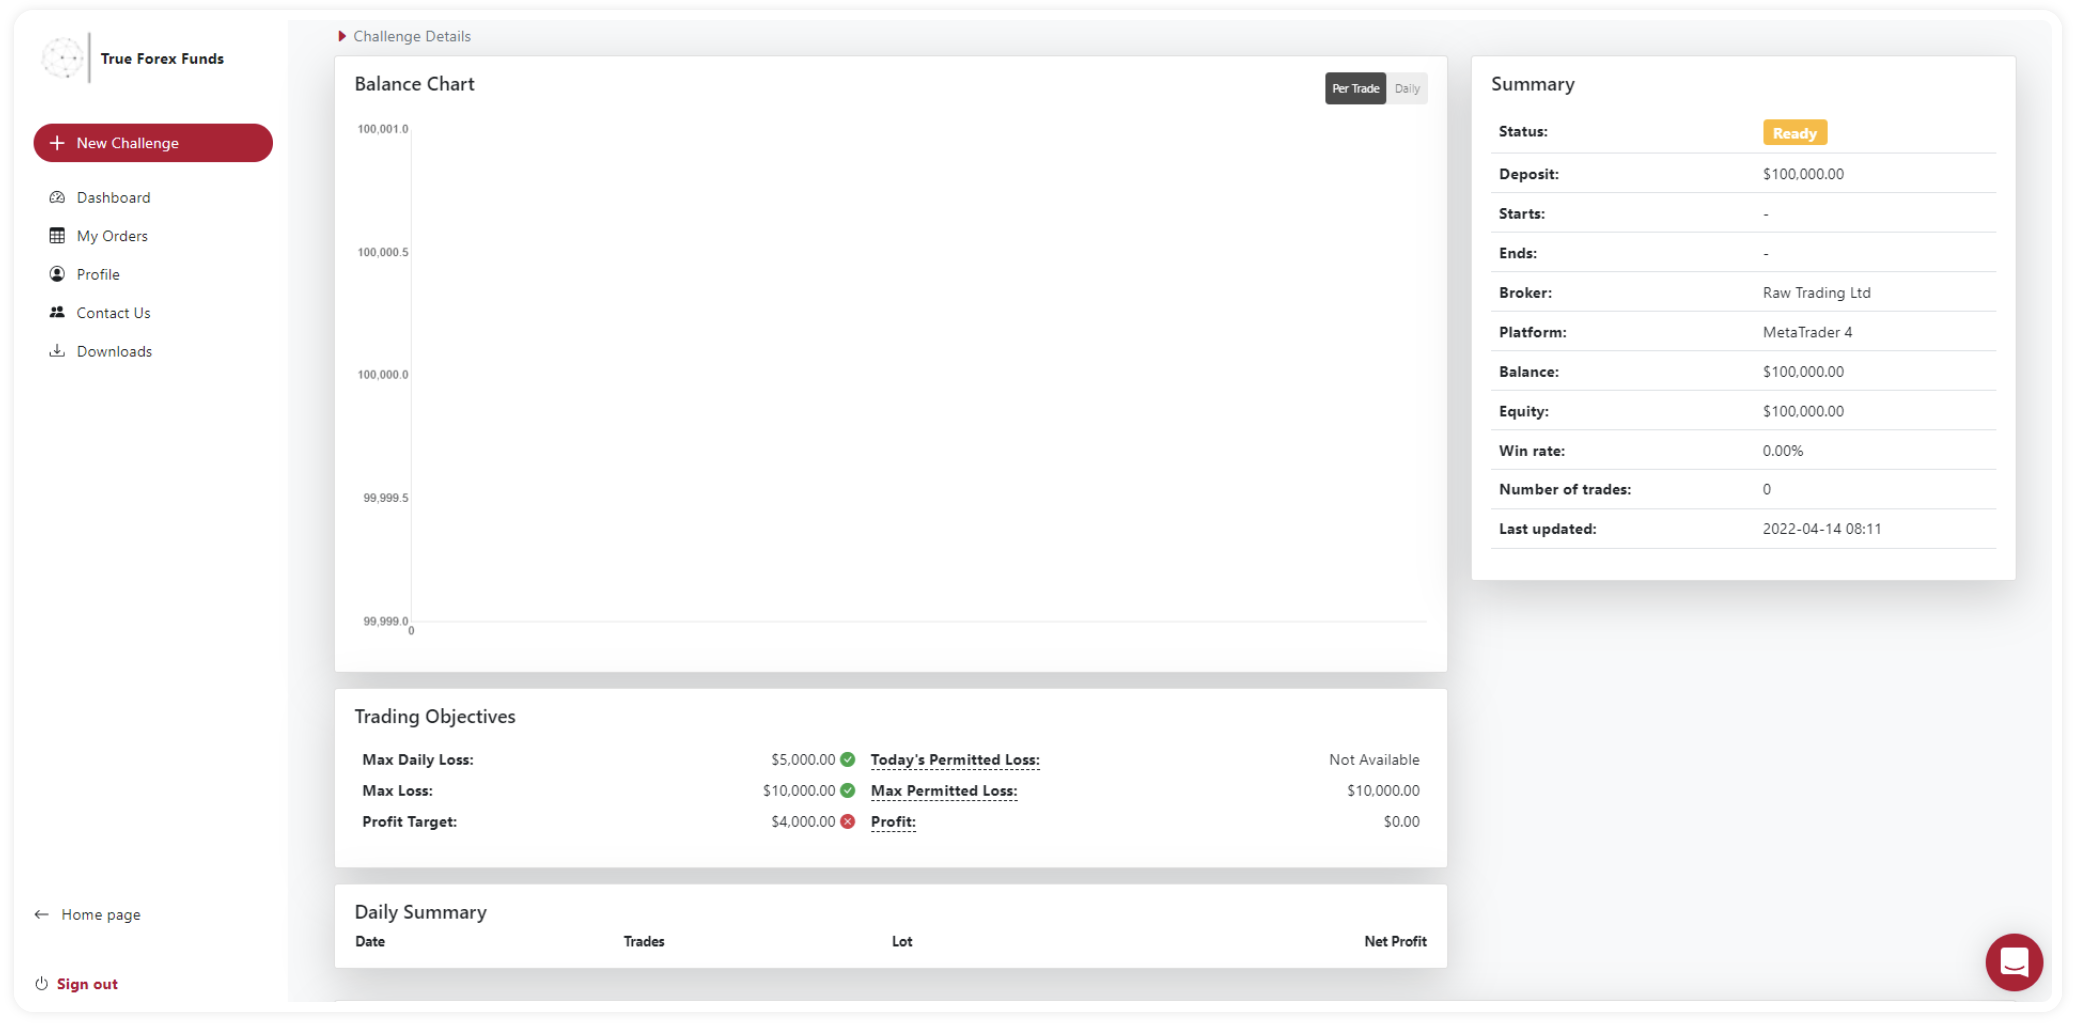Viewport: 2082px width, 1028px height.
Task: Go to My Orders
Action: point(112,236)
